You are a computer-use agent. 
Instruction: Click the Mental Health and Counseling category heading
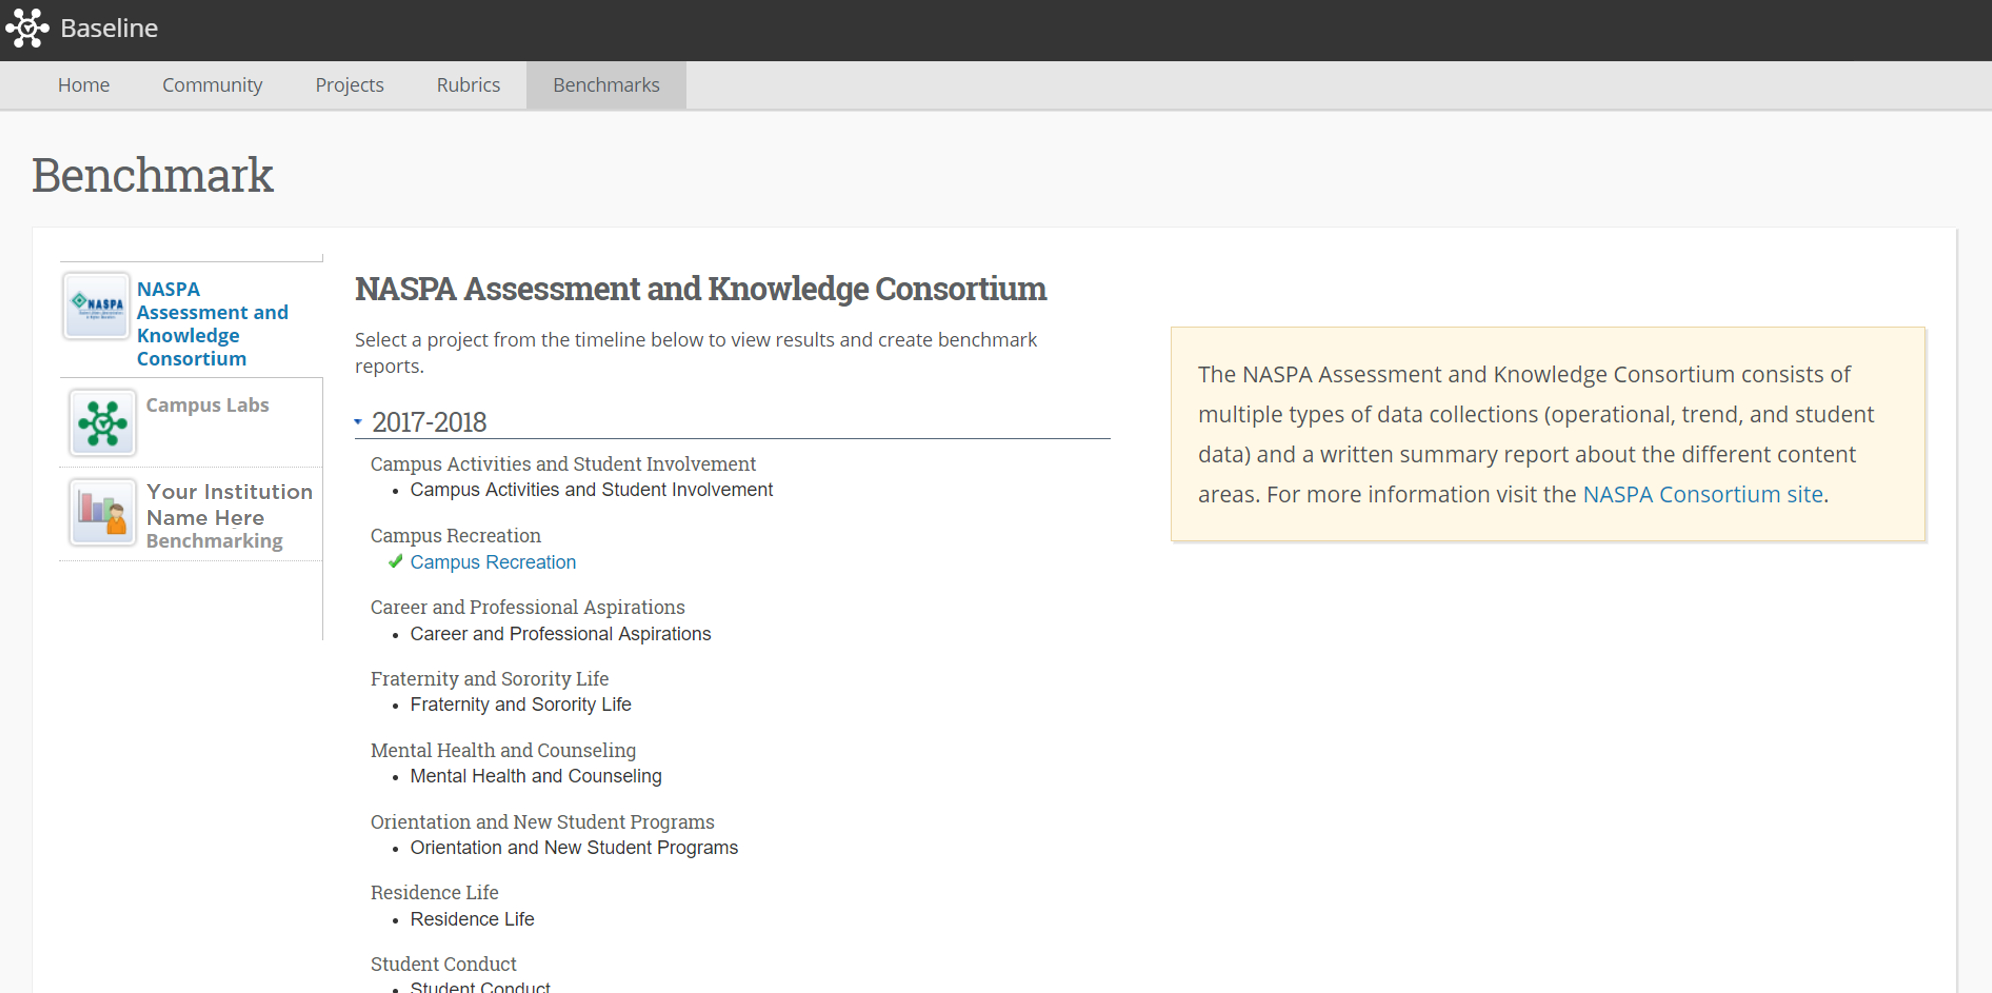click(503, 750)
